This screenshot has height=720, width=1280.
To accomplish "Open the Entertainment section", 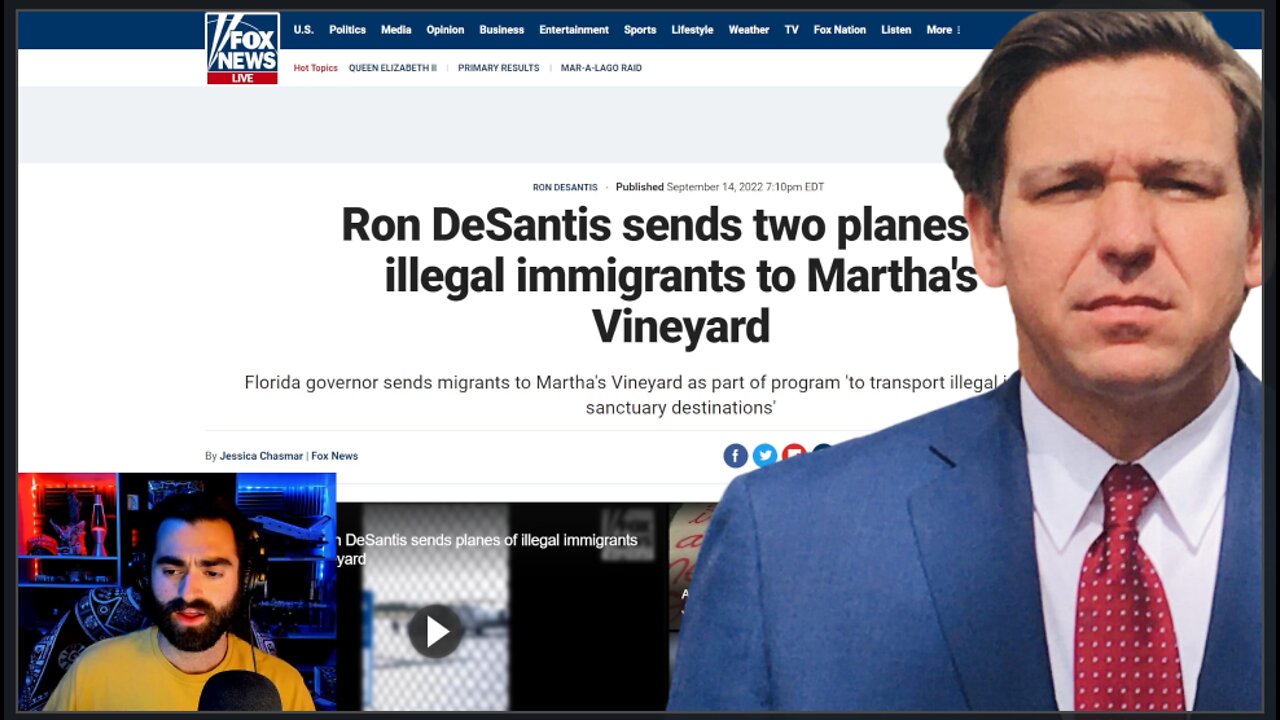I will click(574, 30).
